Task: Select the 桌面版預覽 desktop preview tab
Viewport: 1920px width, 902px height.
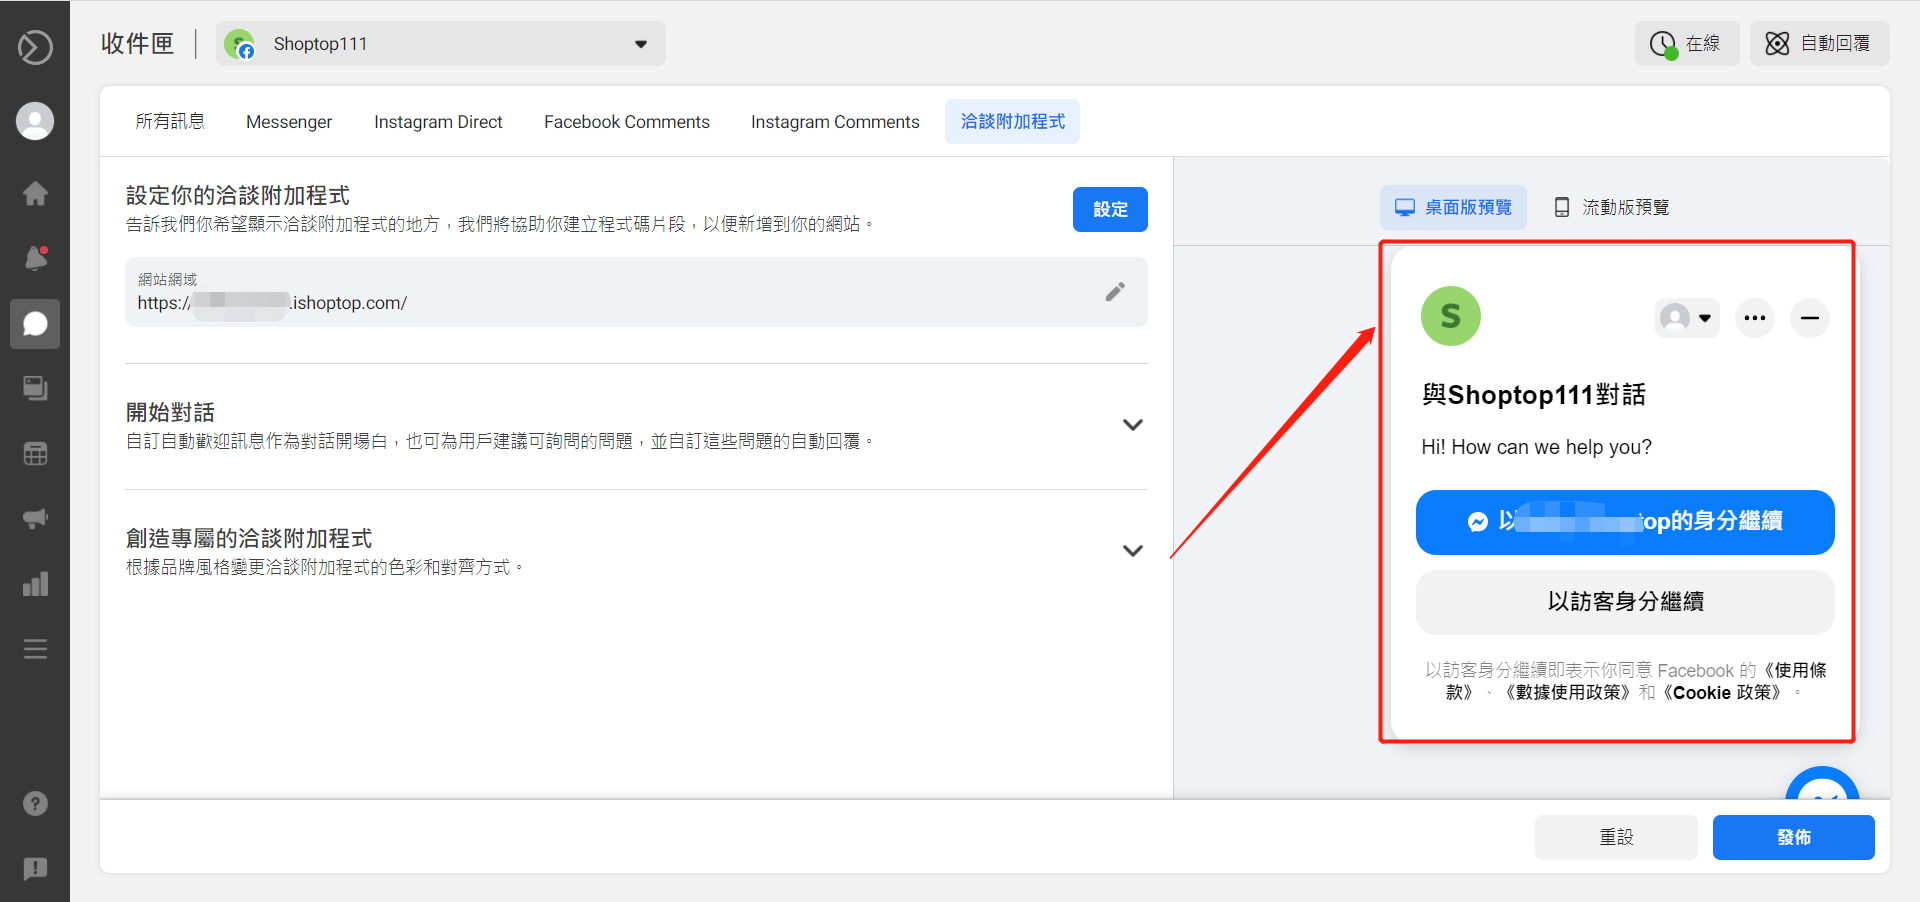Action: tap(1454, 207)
